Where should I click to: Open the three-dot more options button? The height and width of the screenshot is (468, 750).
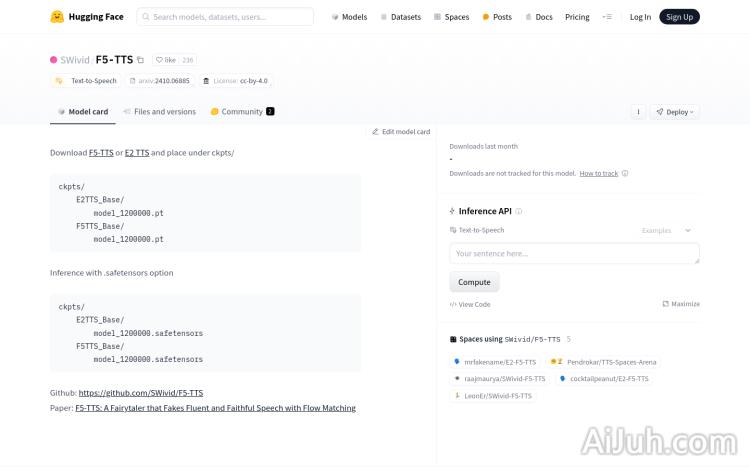(638, 112)
